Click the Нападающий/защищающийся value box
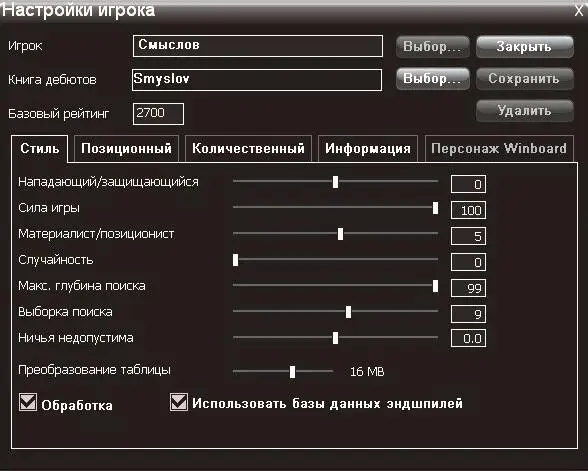Screen dimensions: 588x471 pos(468,184)
